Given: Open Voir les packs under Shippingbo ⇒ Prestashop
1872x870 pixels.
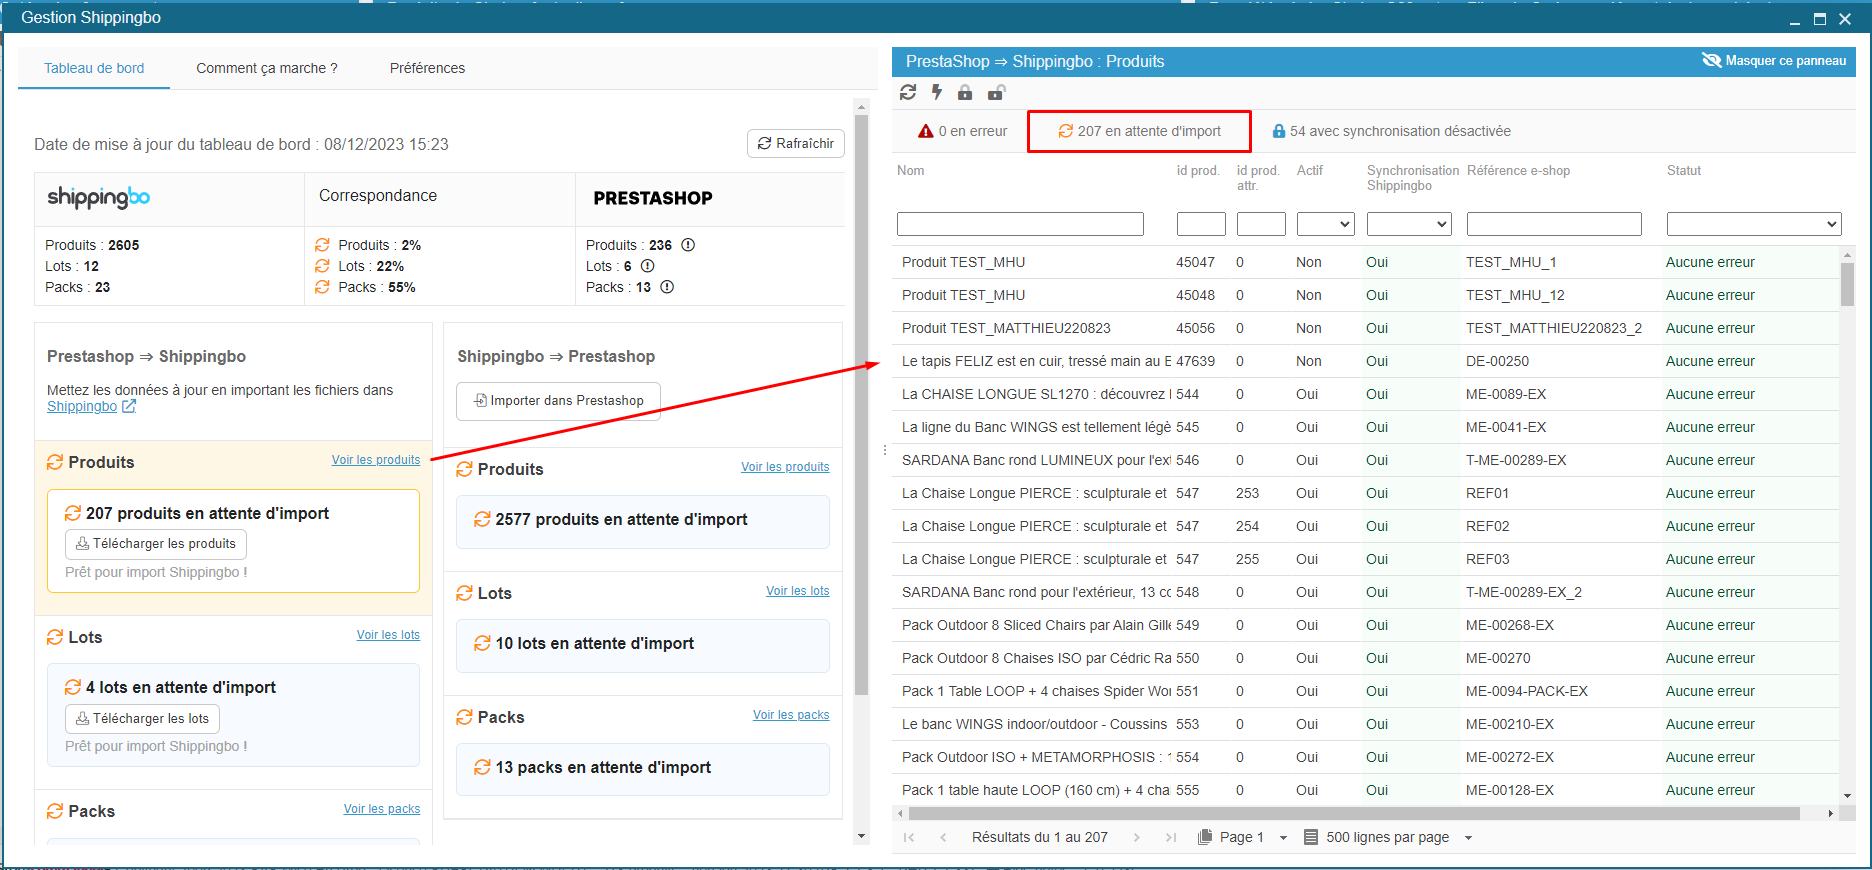Looking at the screenshot, I should (x=791, y=715).
